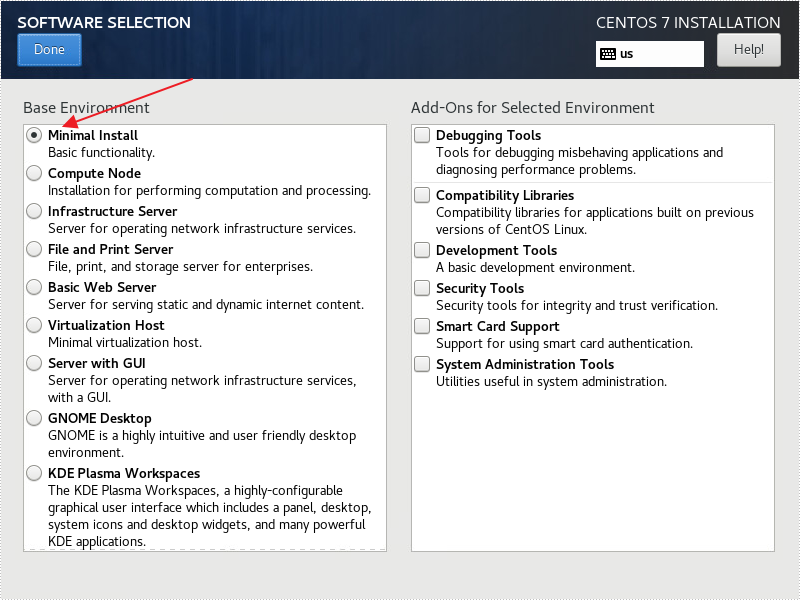Open the Help! button

tap(748, 49)
